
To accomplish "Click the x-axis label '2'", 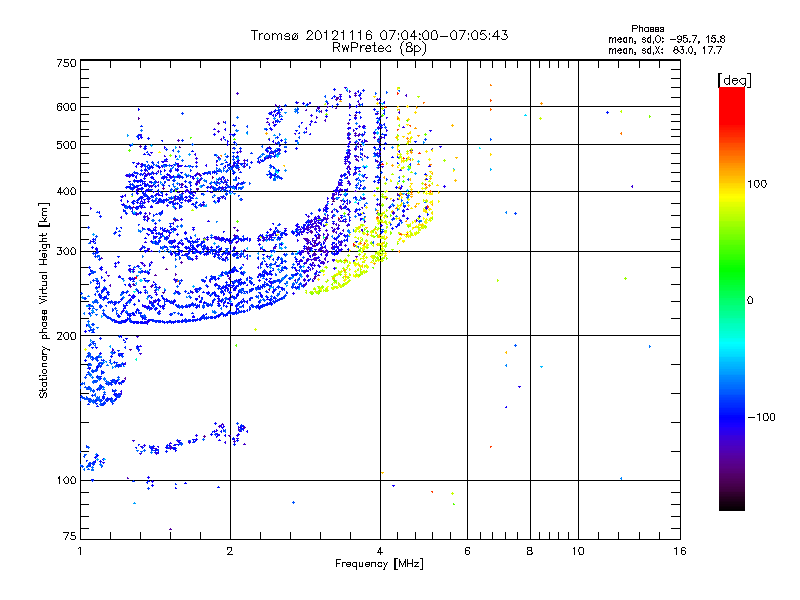I will [230, 551].
